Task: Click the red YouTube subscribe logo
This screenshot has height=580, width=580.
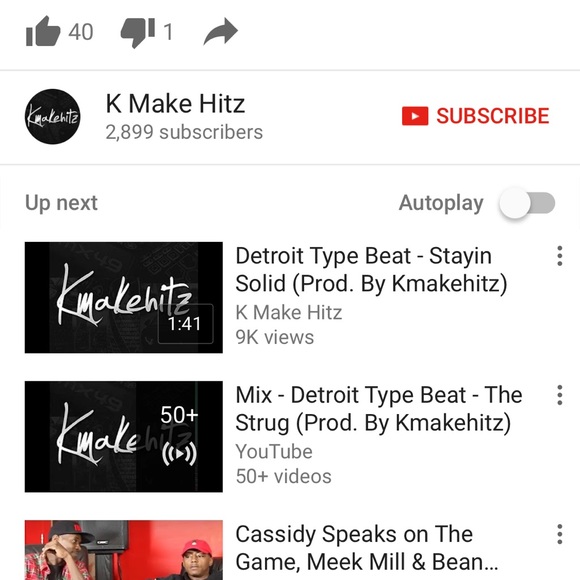Action: pos(415,116)
